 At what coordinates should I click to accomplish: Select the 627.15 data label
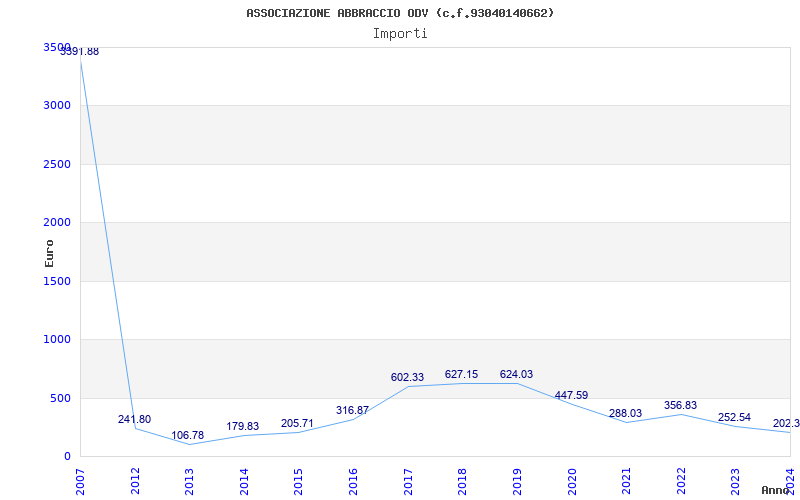(x=461, y=374)
